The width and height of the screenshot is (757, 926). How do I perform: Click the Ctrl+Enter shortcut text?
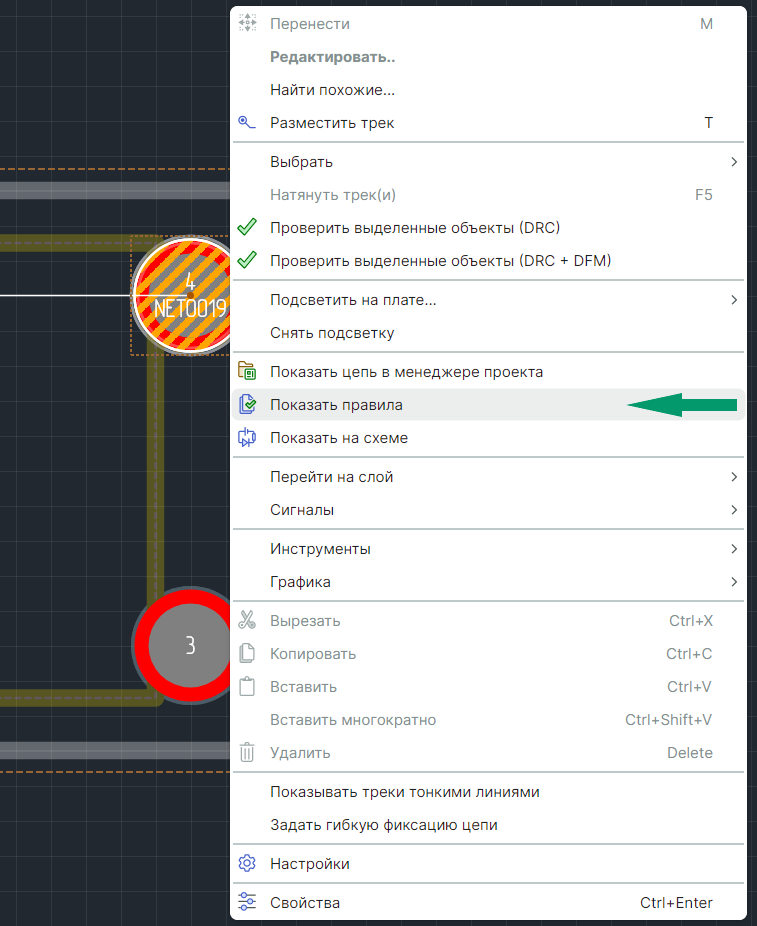coord(676,902)
